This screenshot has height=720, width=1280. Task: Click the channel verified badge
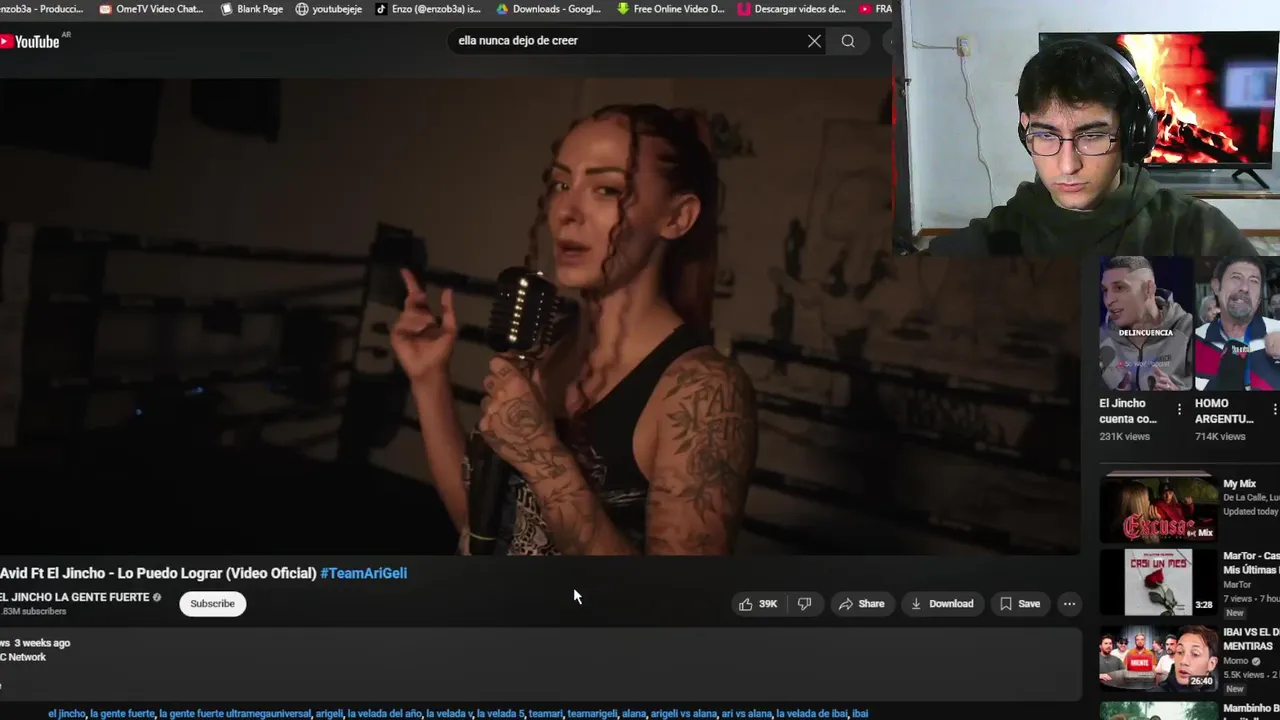click(157, 597)
